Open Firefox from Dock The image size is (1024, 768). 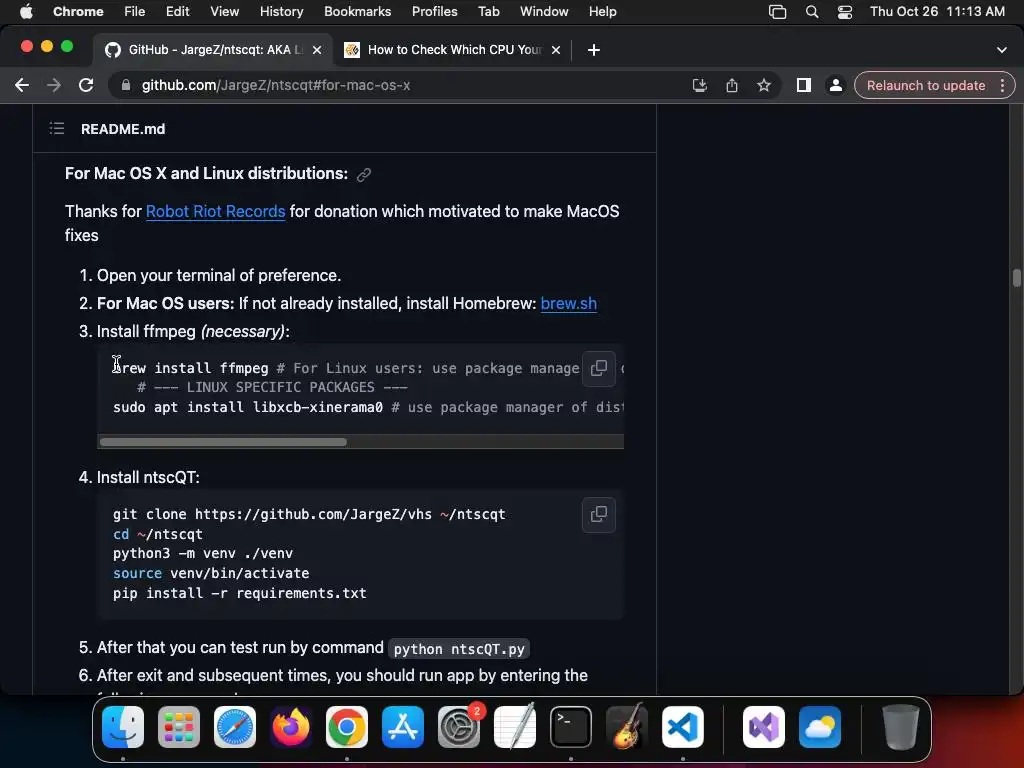(x=291, y=727)
